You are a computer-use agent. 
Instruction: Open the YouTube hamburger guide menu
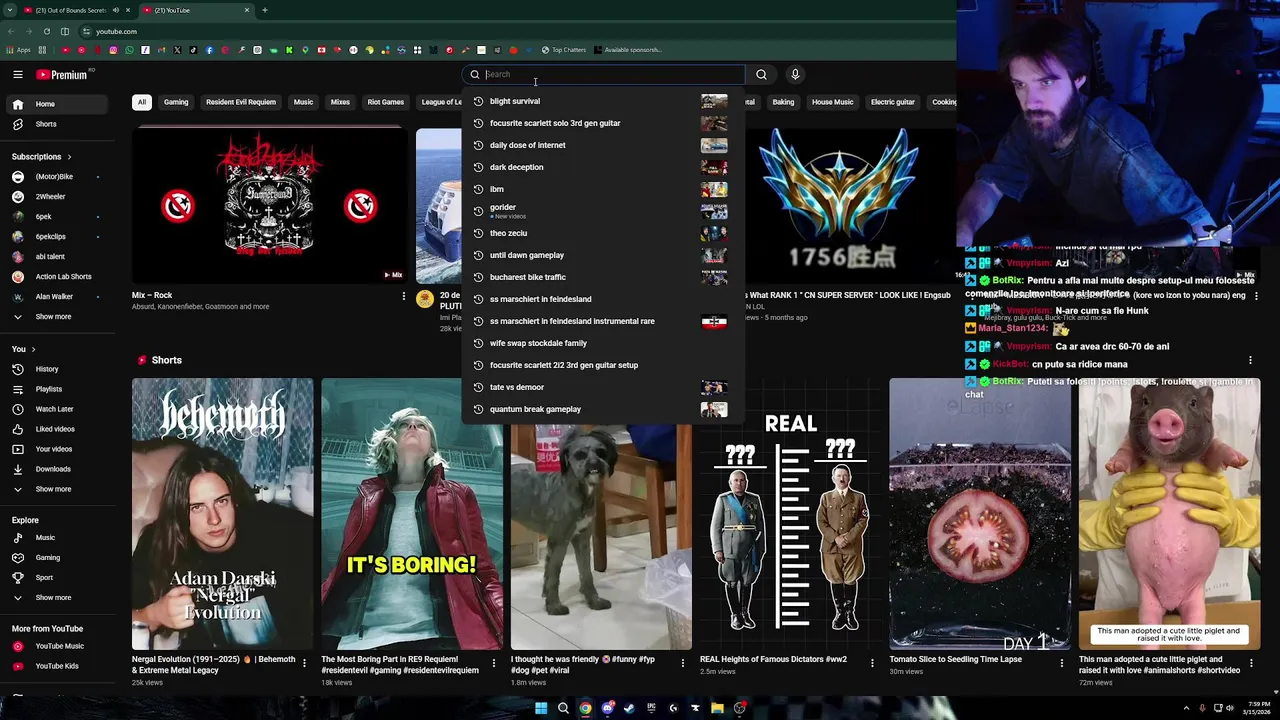tap(17, 74)
